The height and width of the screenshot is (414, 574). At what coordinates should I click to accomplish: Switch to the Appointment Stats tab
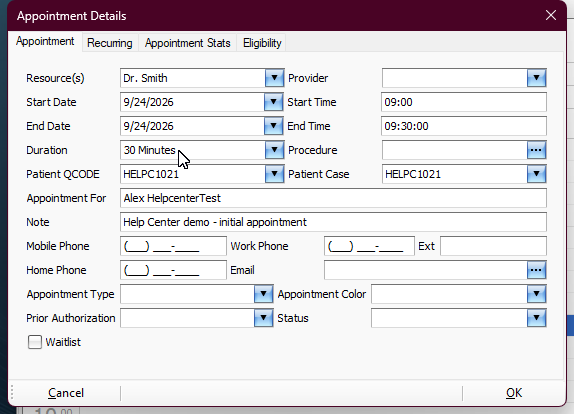(187, 43)
